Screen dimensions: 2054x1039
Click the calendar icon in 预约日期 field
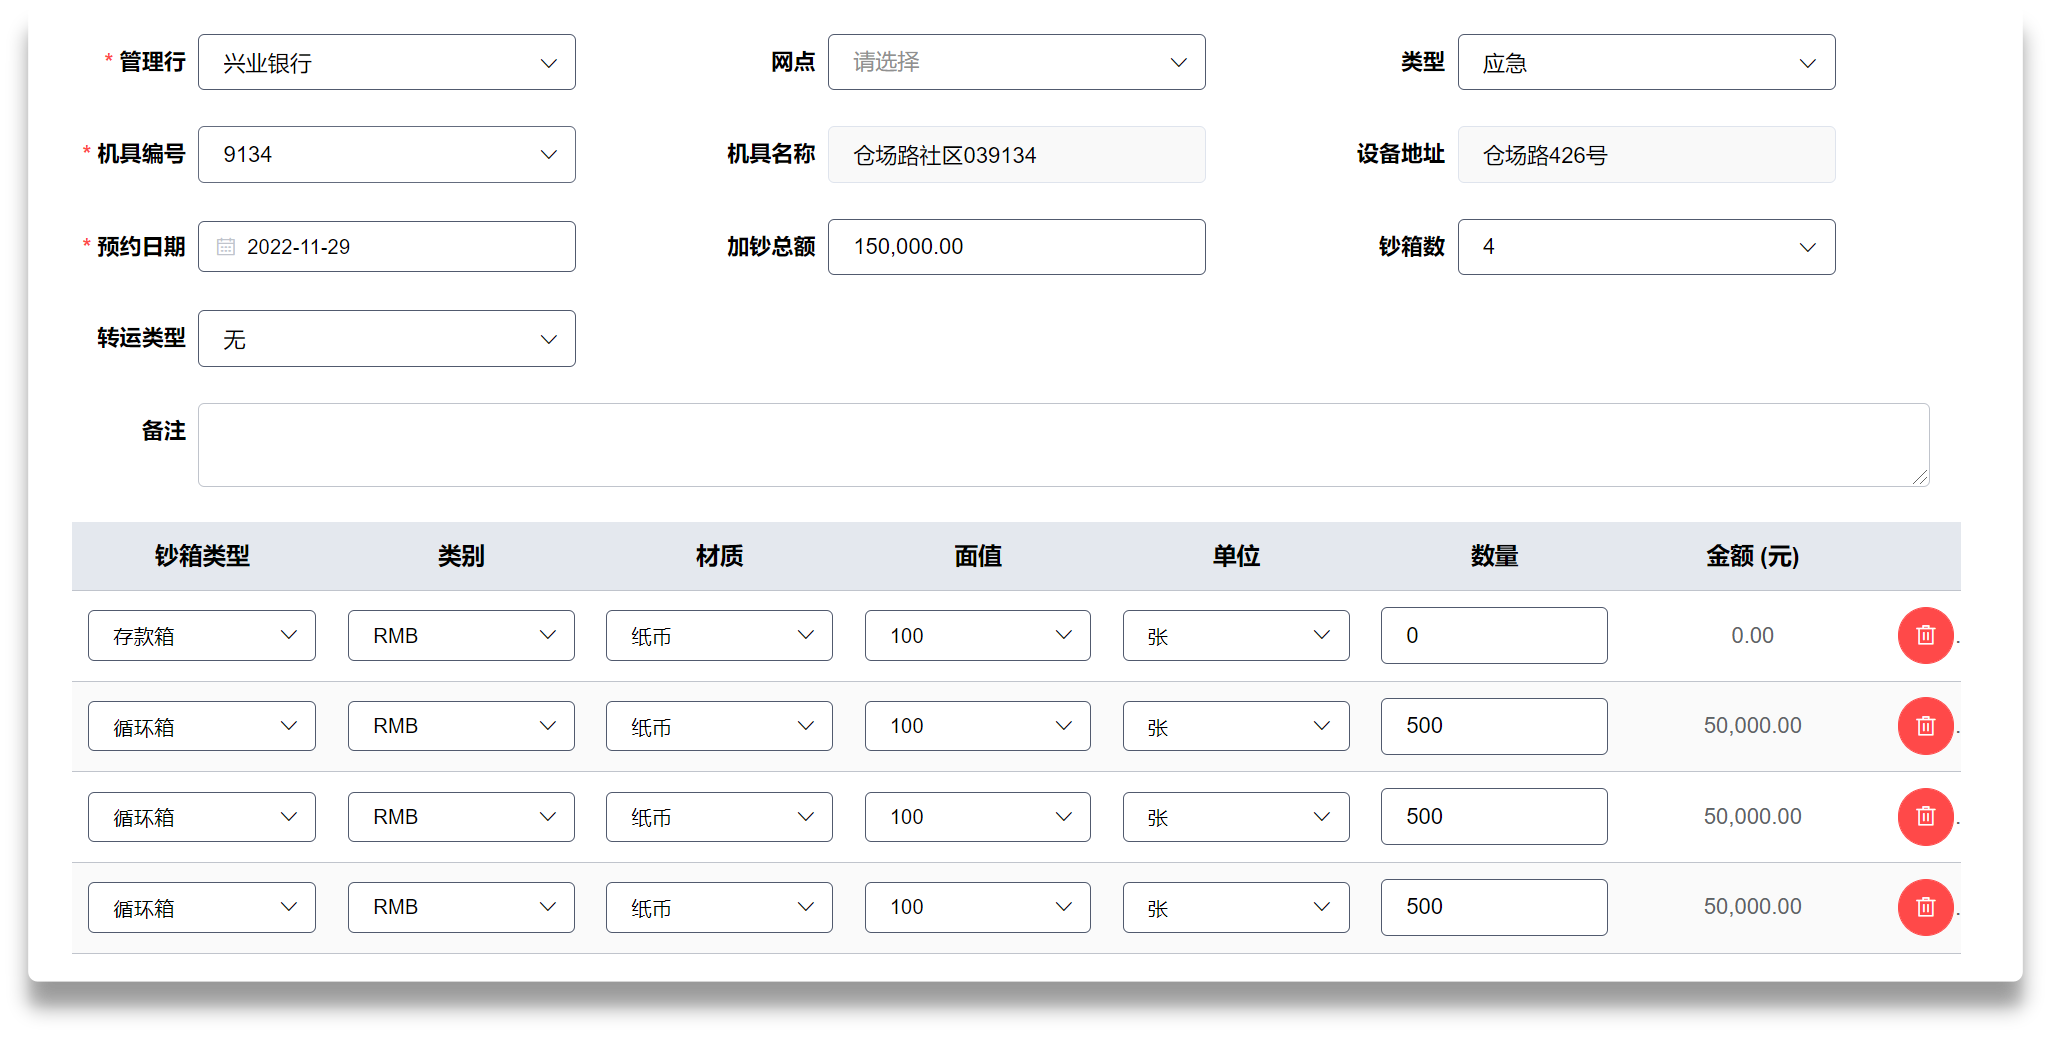(226, 247)
